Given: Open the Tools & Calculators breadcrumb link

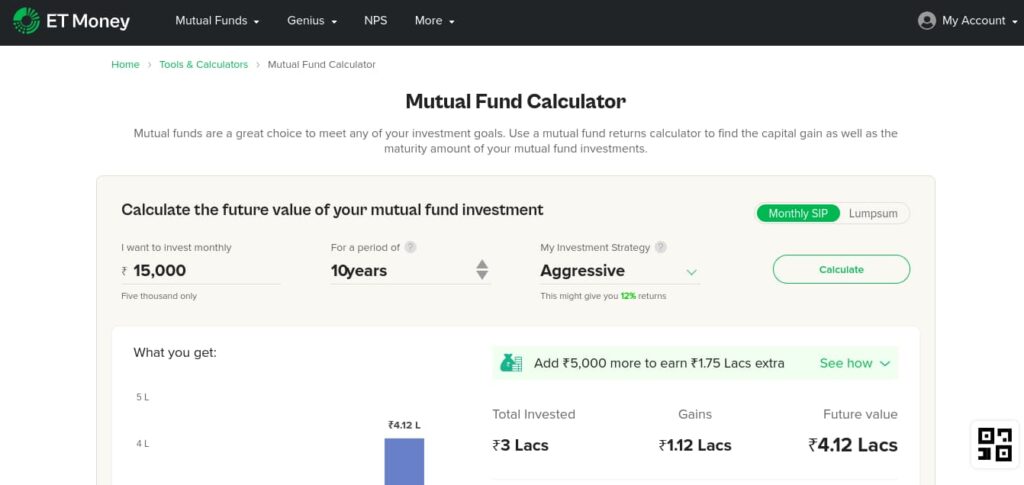Looking at the screenshot, I should [x=204, y=65].
